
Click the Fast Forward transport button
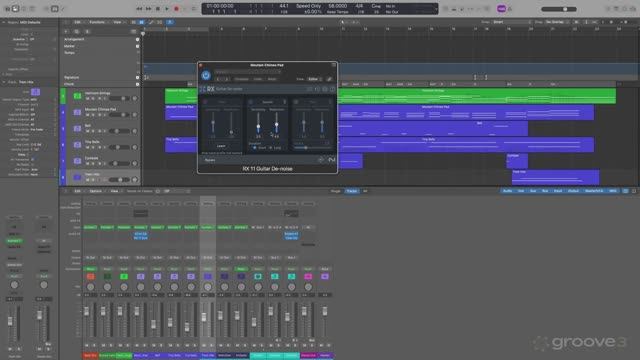click(x=149, y=9)
